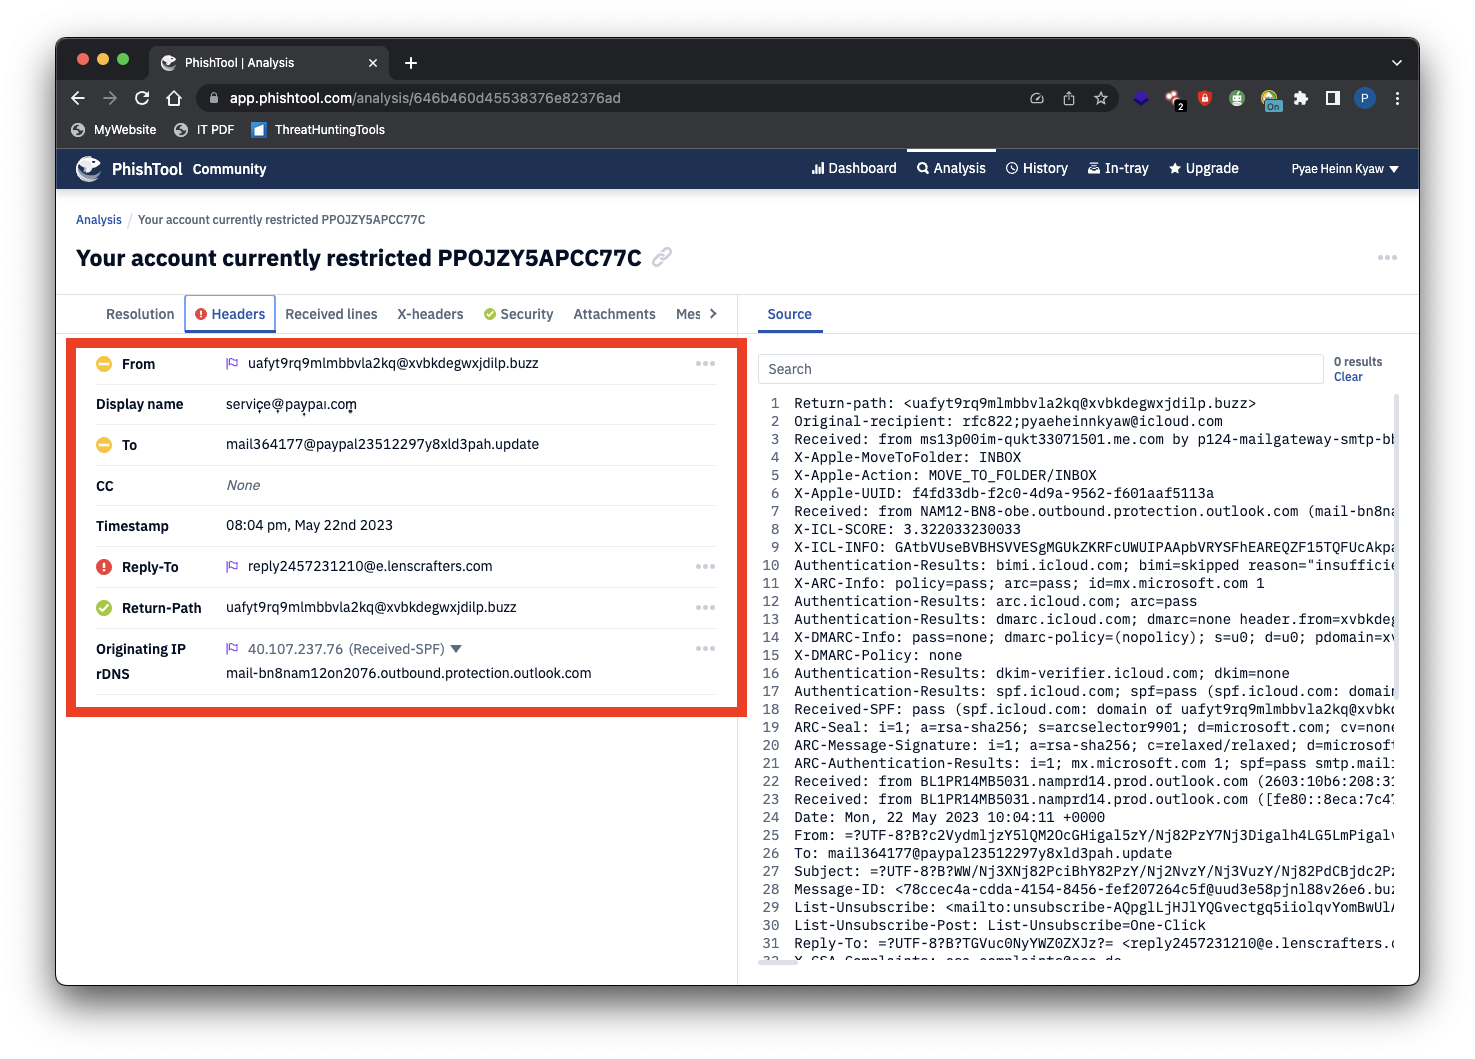Bookmark this page with the star icon
This screenshot has height=1059, width=1475.
point(1101,98)
